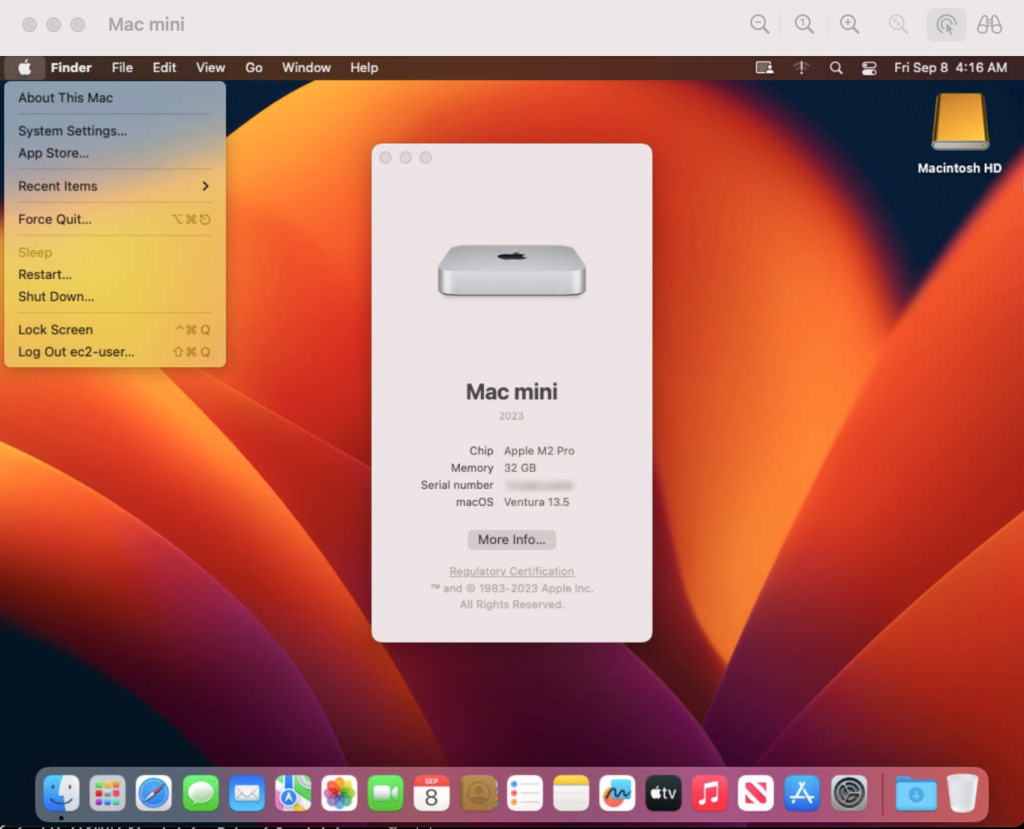Zoom in using the magnifier plus icon

pos(849,24)
